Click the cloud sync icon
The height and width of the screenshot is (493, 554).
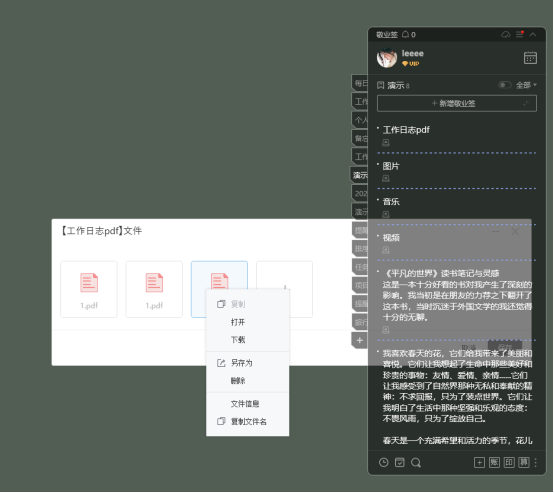coord(506,34)
